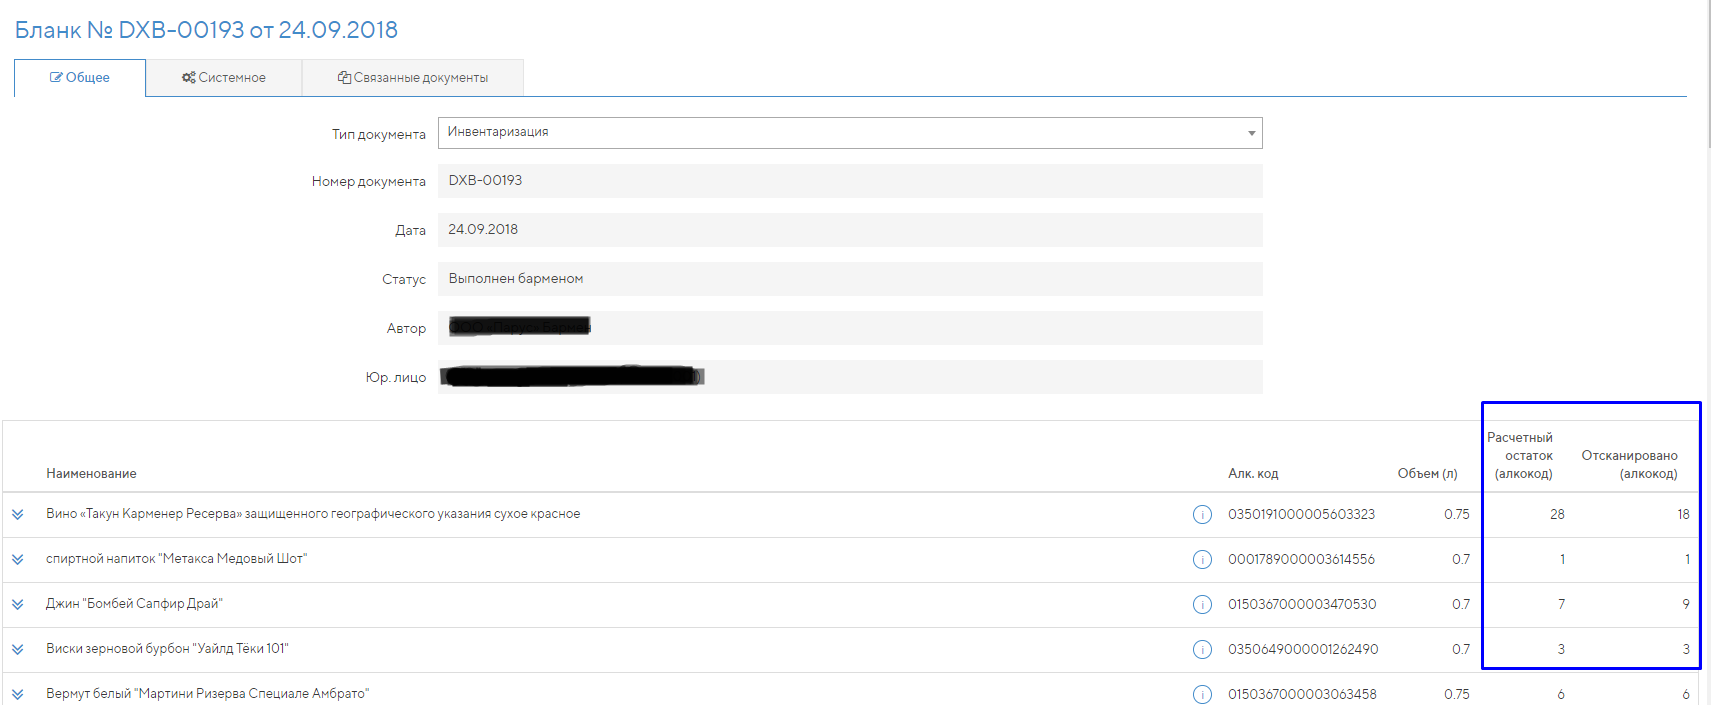Expand the Уайлд Тёки 101 bourbon row

tap(18, 649)
